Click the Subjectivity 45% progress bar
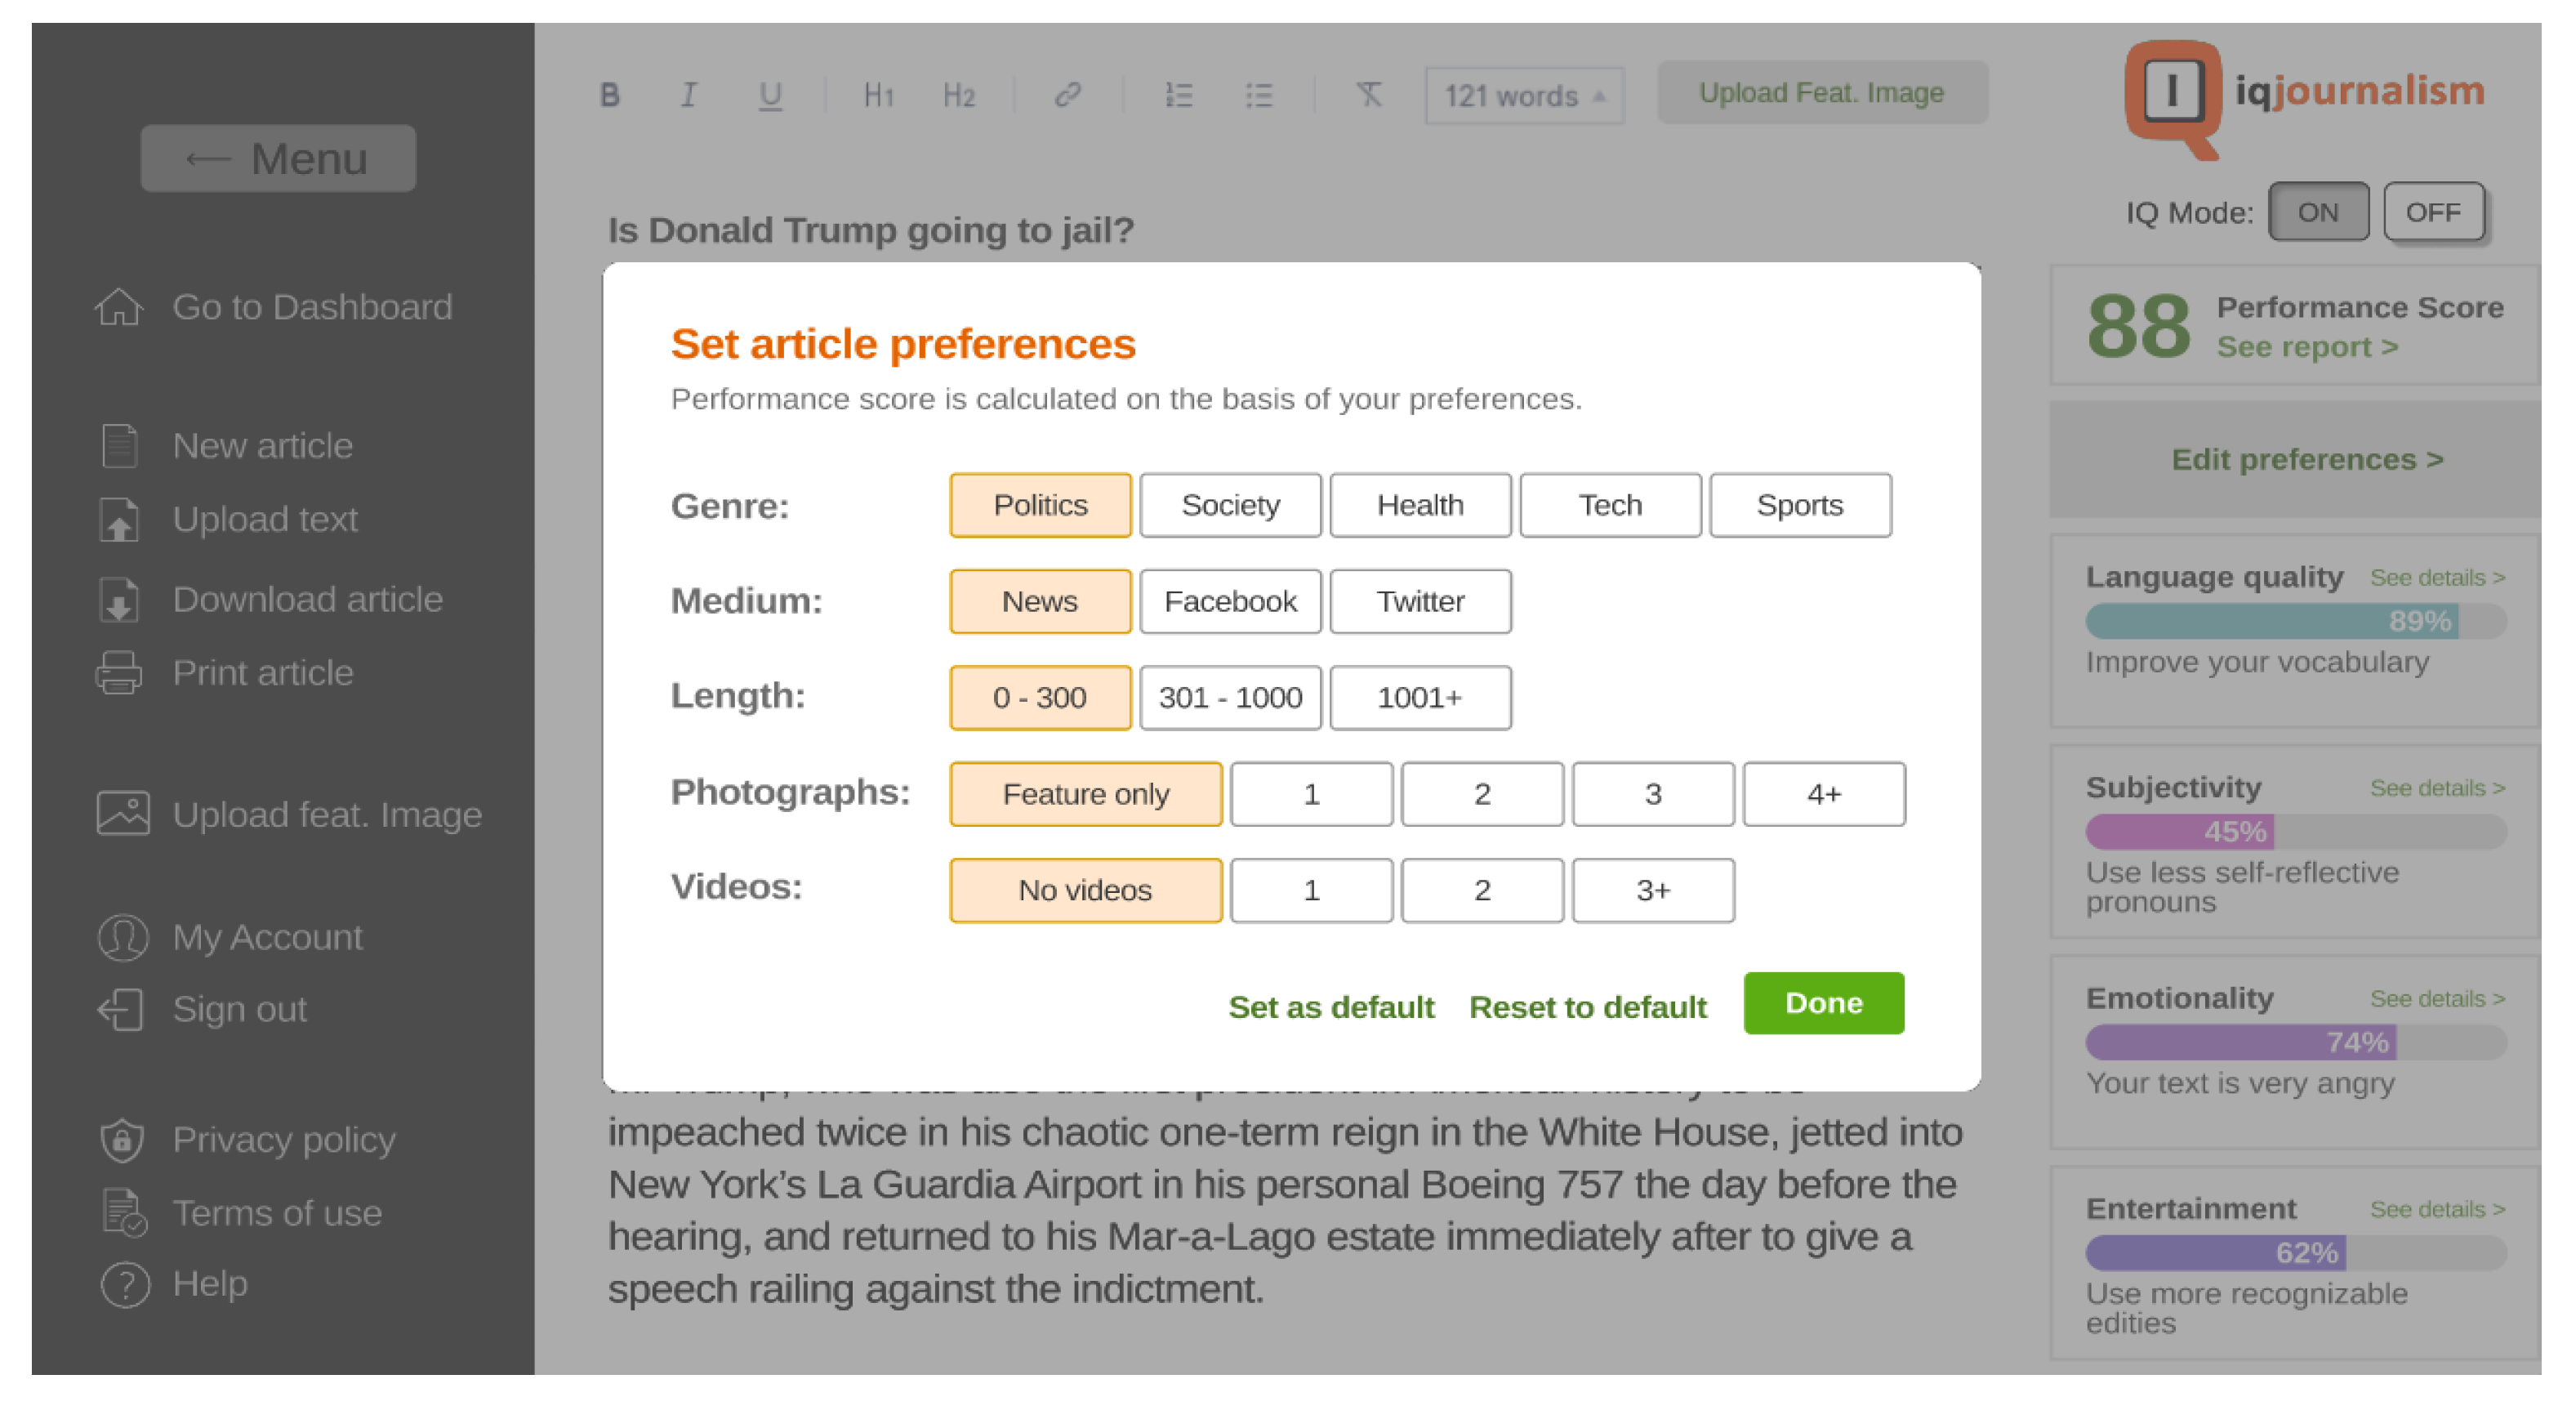Viewport: 2576px width, 1406px height. pyautogui.click(x=2294, y=831)
